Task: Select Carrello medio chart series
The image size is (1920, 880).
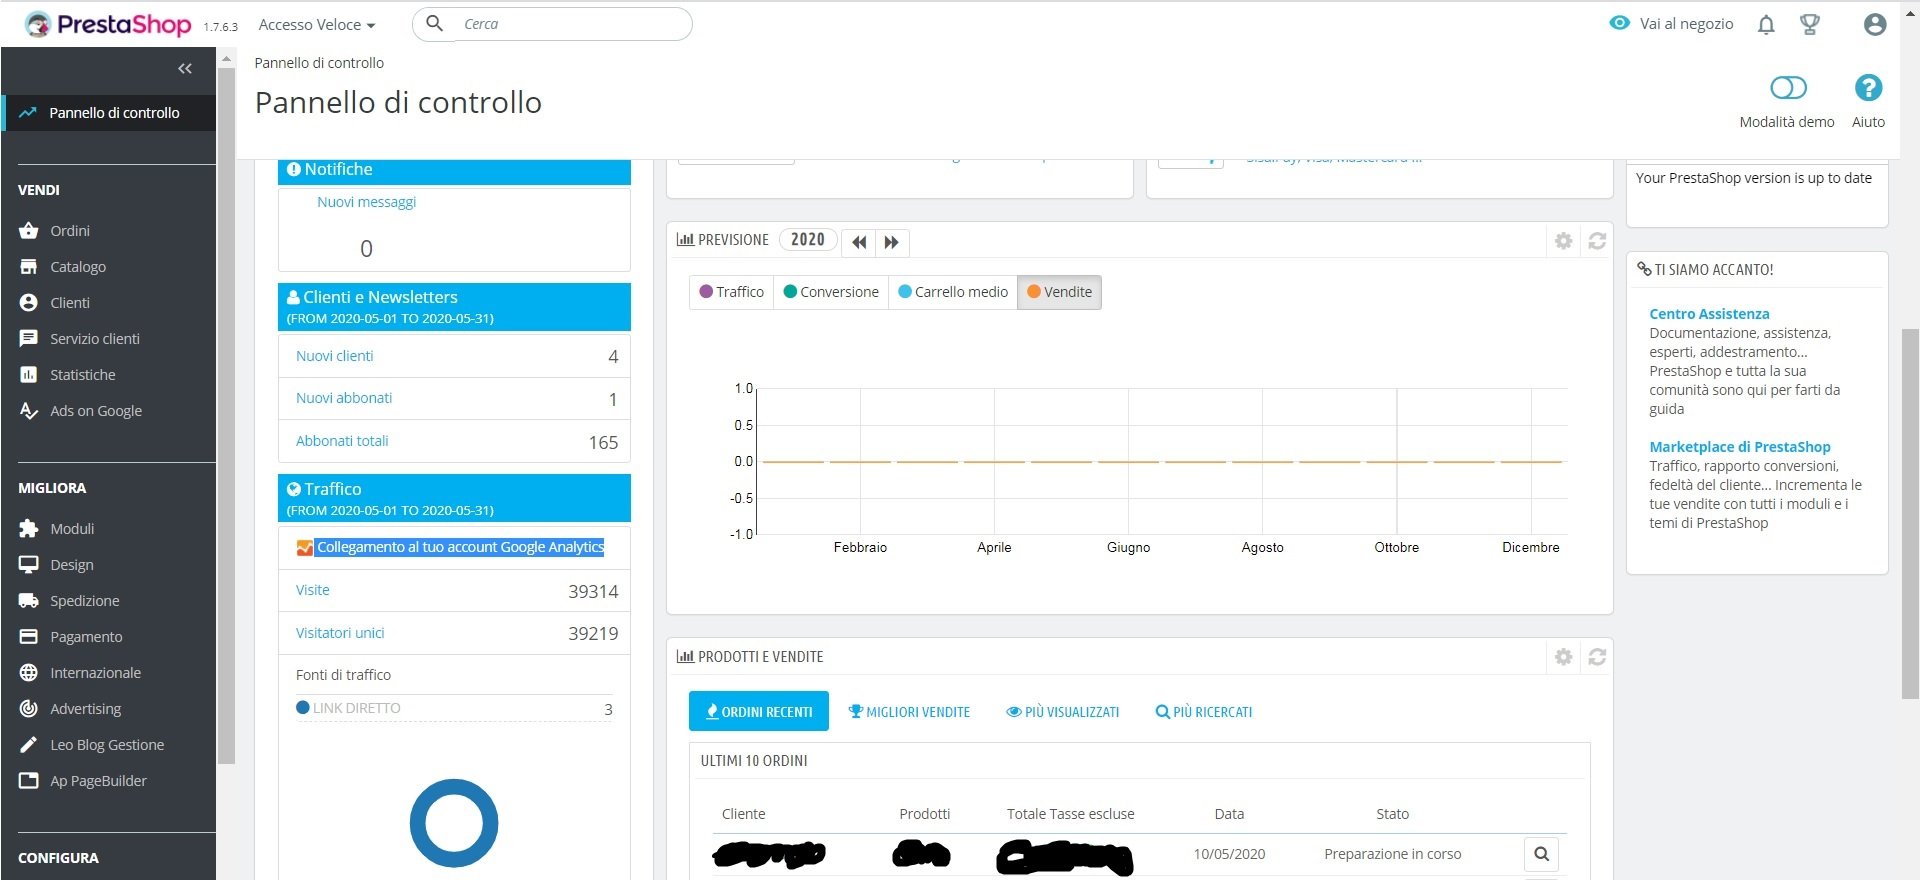Action: click(953, 292)
